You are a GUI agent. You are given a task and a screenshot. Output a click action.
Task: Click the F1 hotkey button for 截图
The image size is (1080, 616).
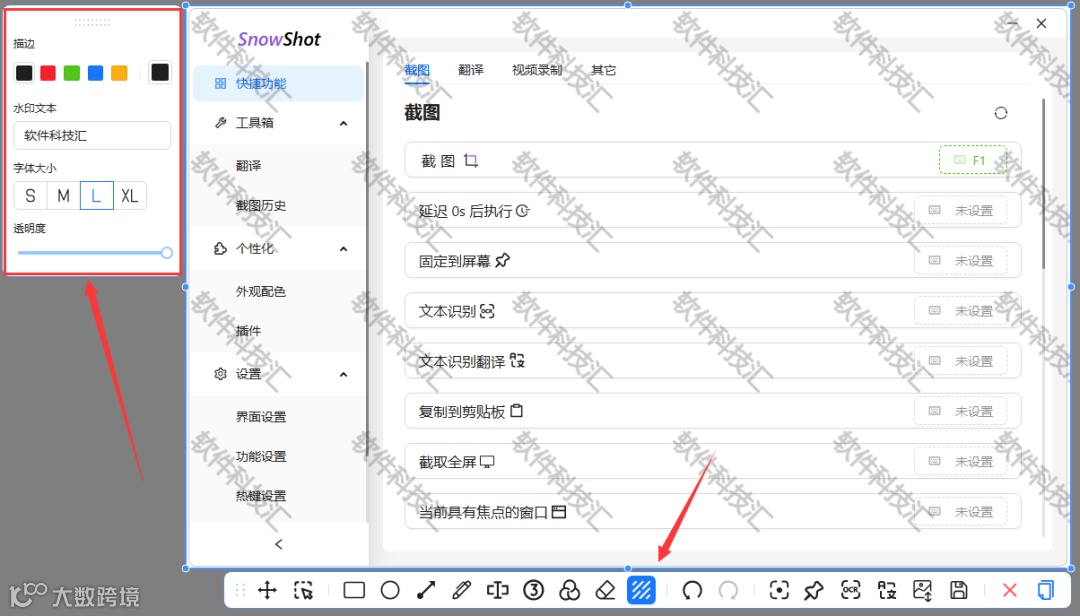click(973, 160)
